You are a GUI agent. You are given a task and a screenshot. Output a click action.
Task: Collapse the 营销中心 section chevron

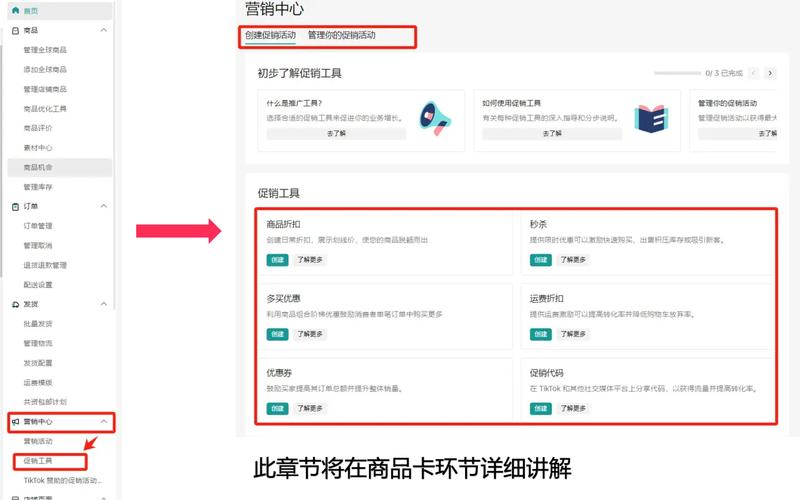coord(104,421)
